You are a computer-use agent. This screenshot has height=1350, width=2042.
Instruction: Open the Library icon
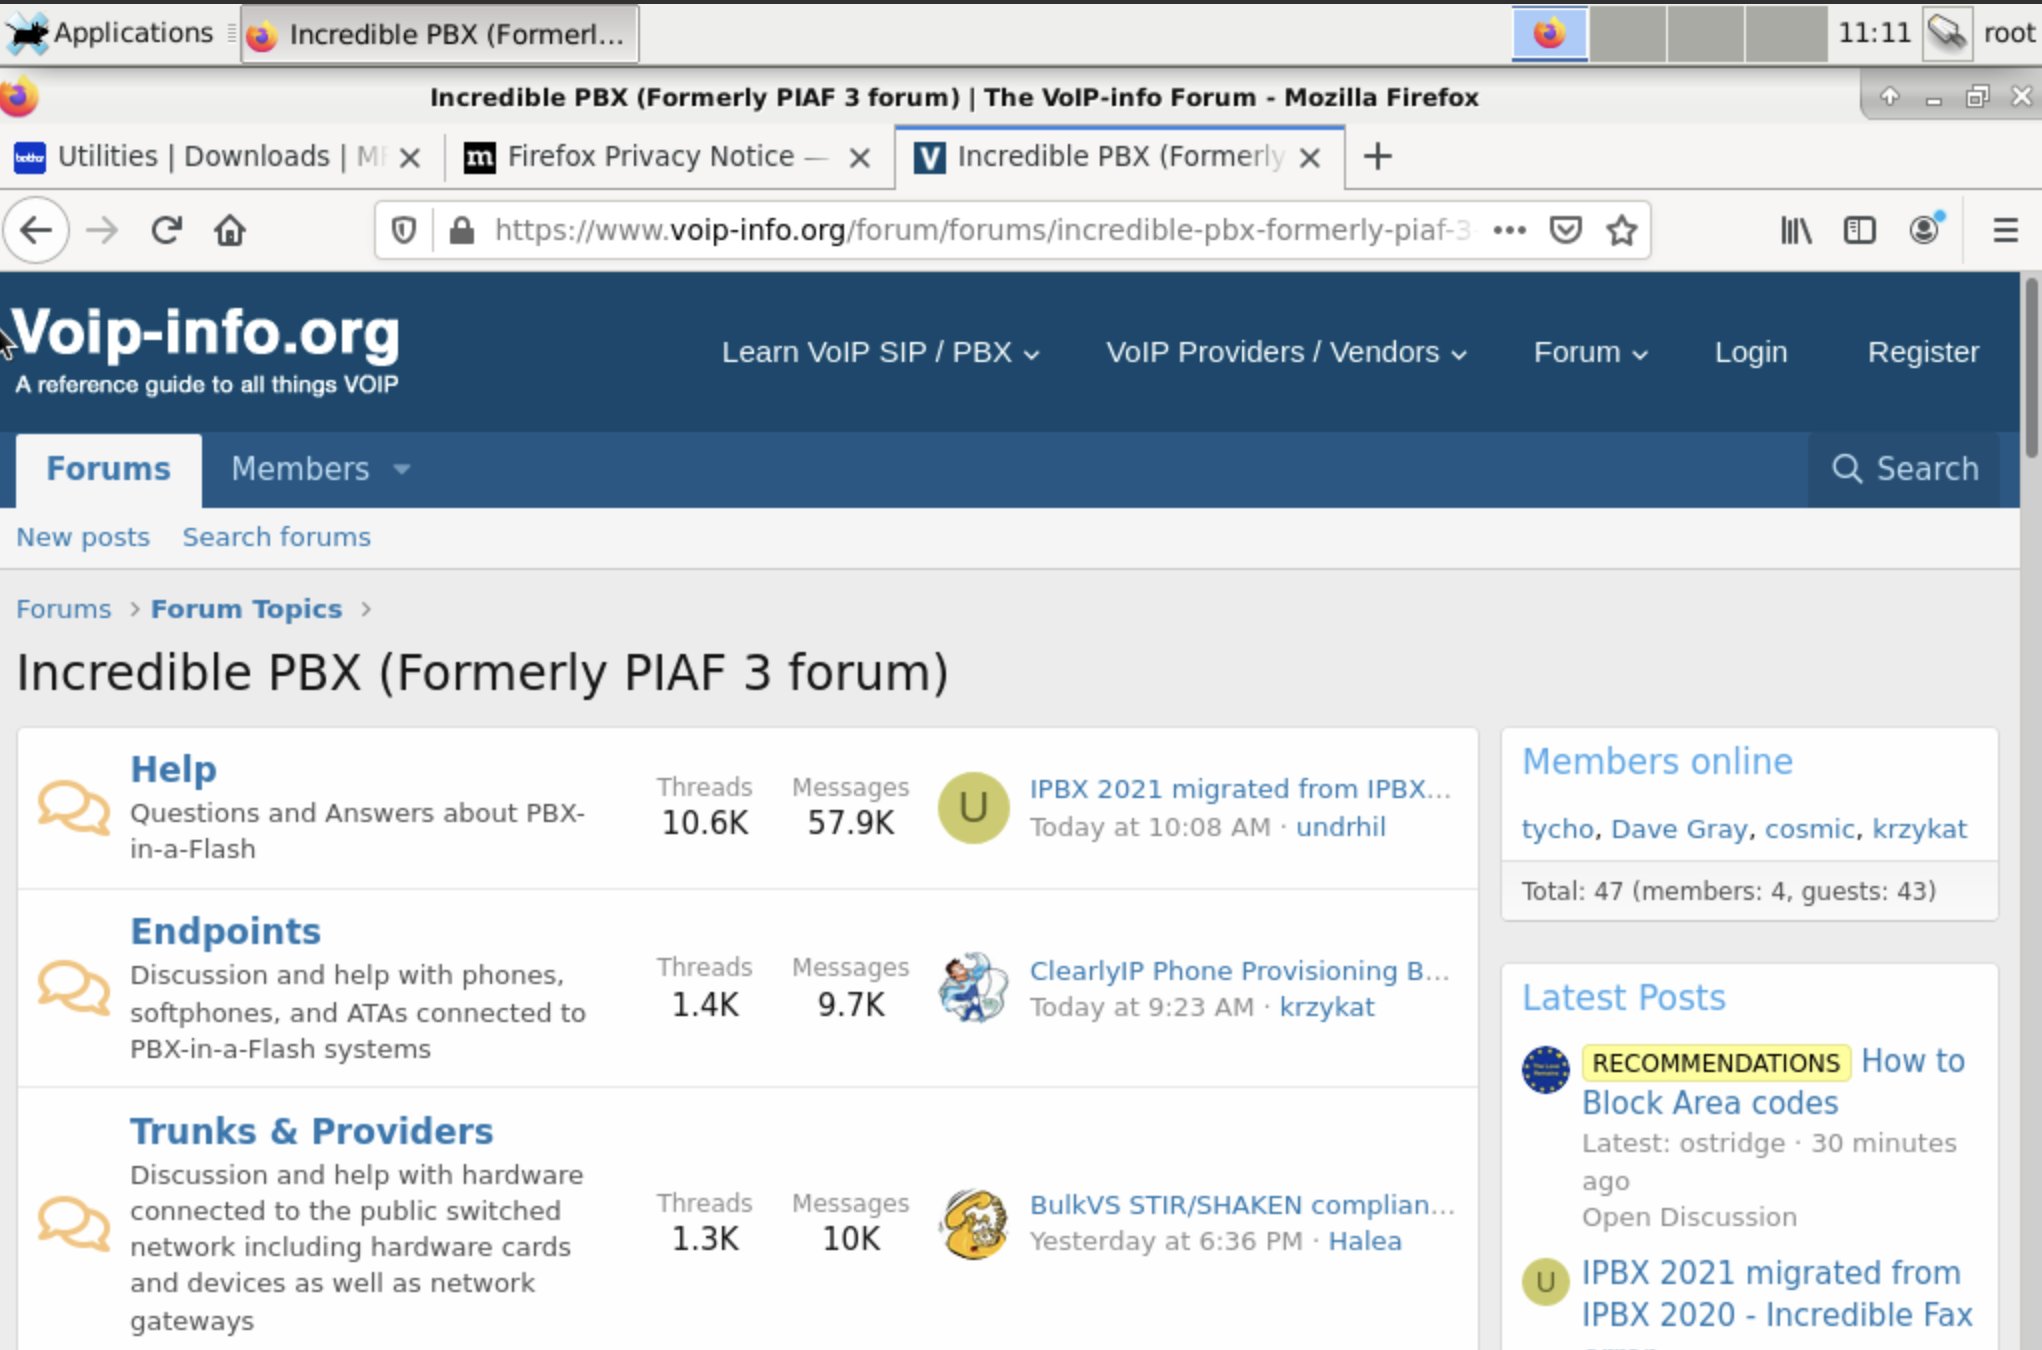point(1796,231)
